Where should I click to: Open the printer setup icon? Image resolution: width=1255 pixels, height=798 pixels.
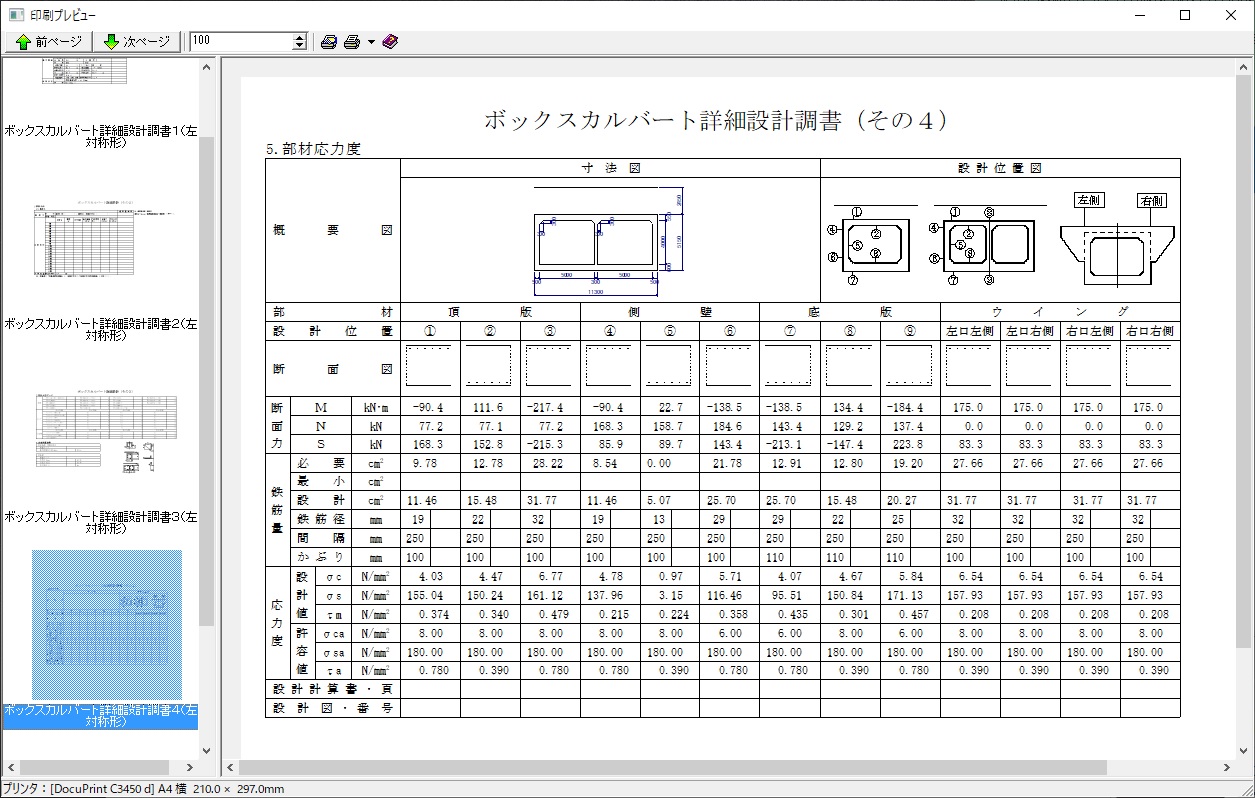[x=329, y=42]
